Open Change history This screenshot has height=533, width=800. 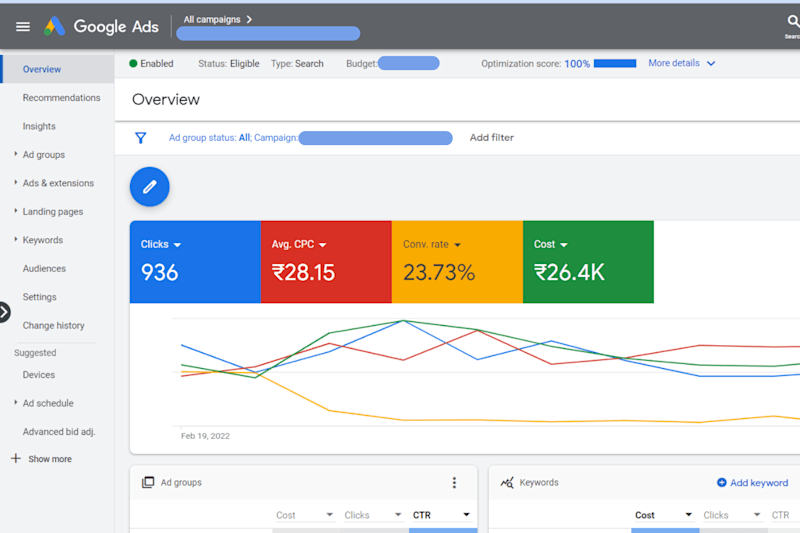click(53, 325)
